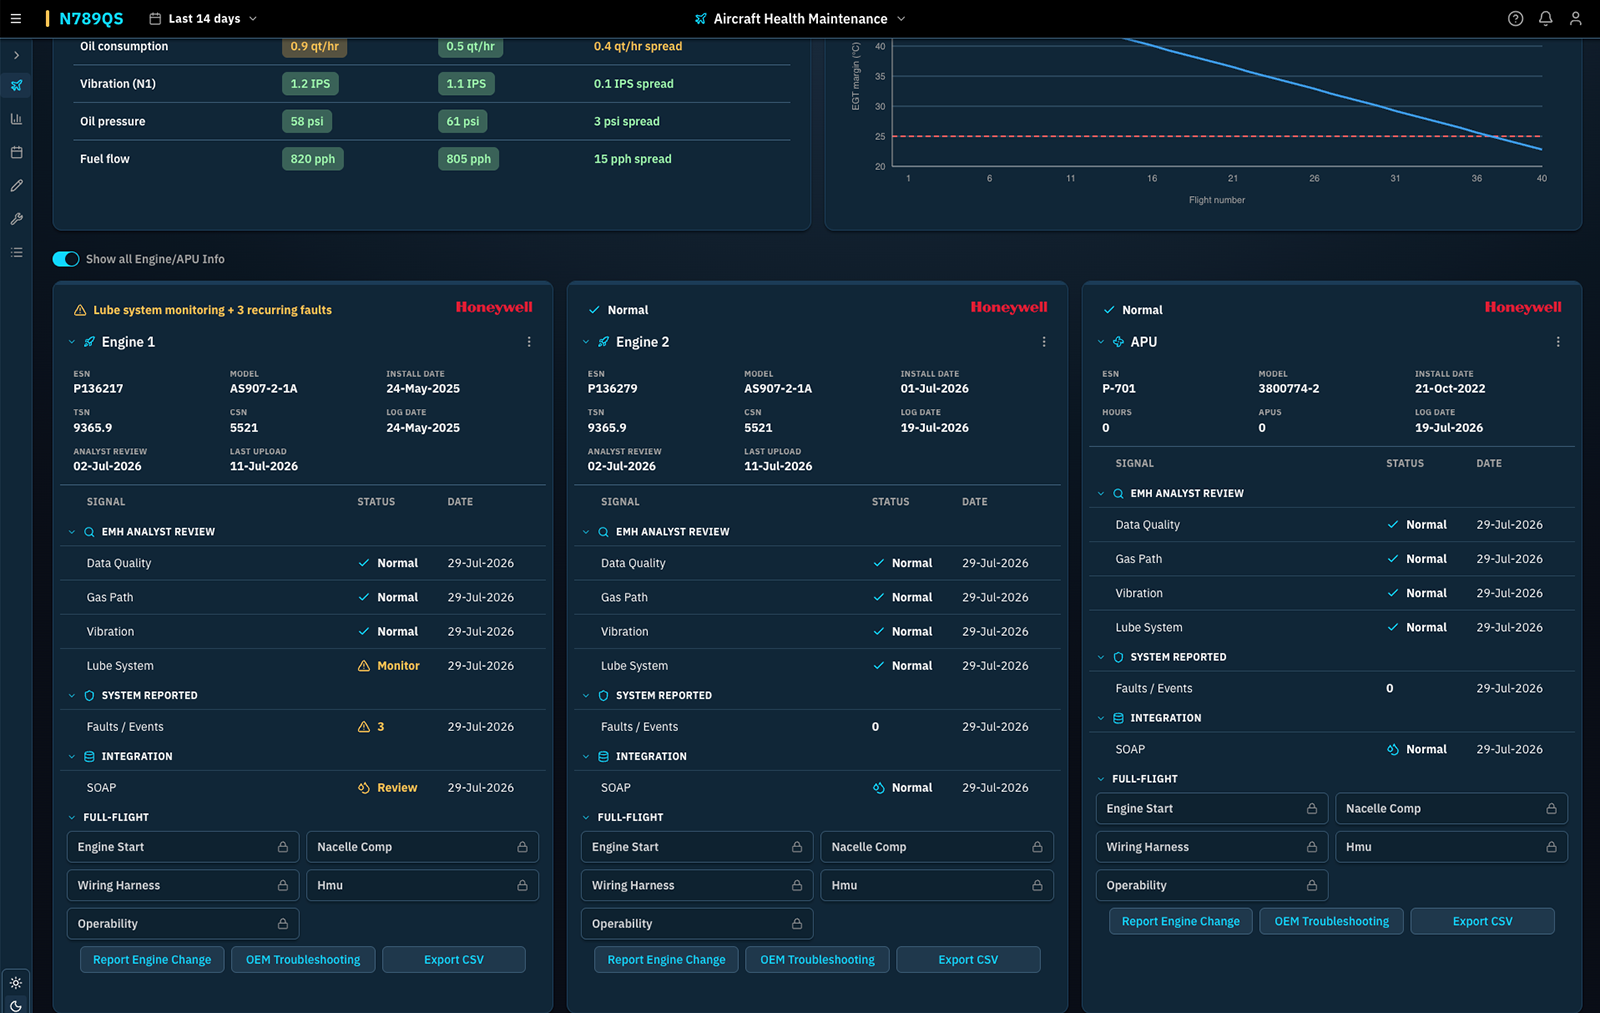Collapse Engine 1 Full-Flight section
Image resolution: width=1600 pixels, height=1013 pixels.
coord(71,817)
